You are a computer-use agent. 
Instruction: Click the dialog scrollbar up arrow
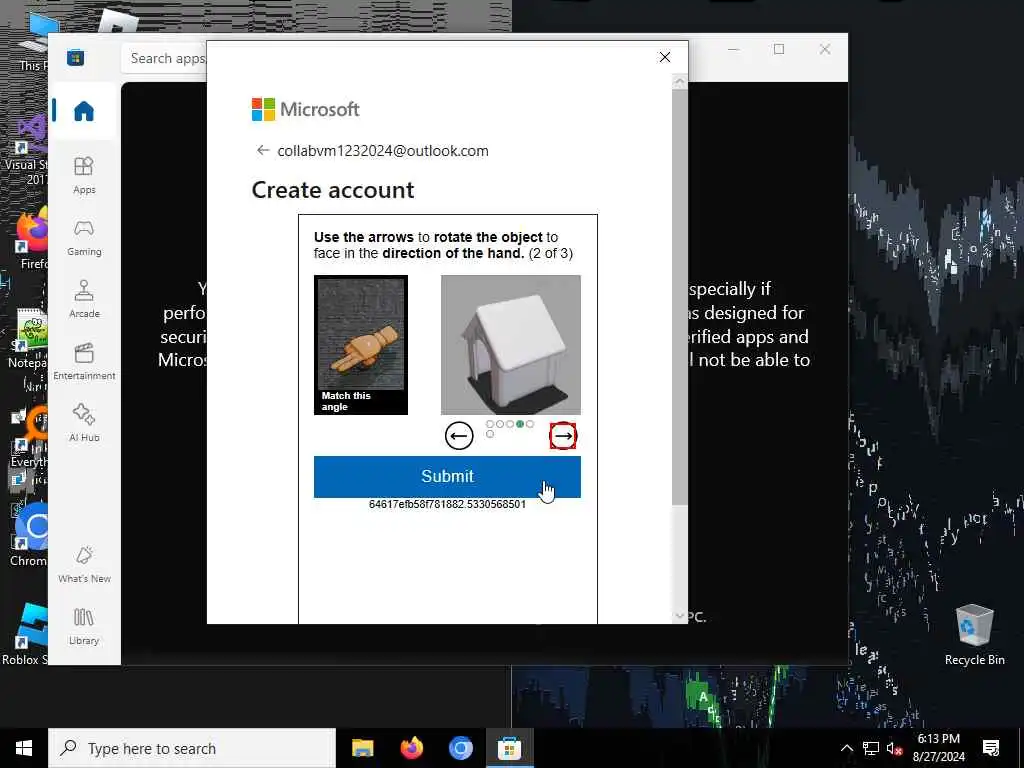pyautogui.click(x=679, y=82)
